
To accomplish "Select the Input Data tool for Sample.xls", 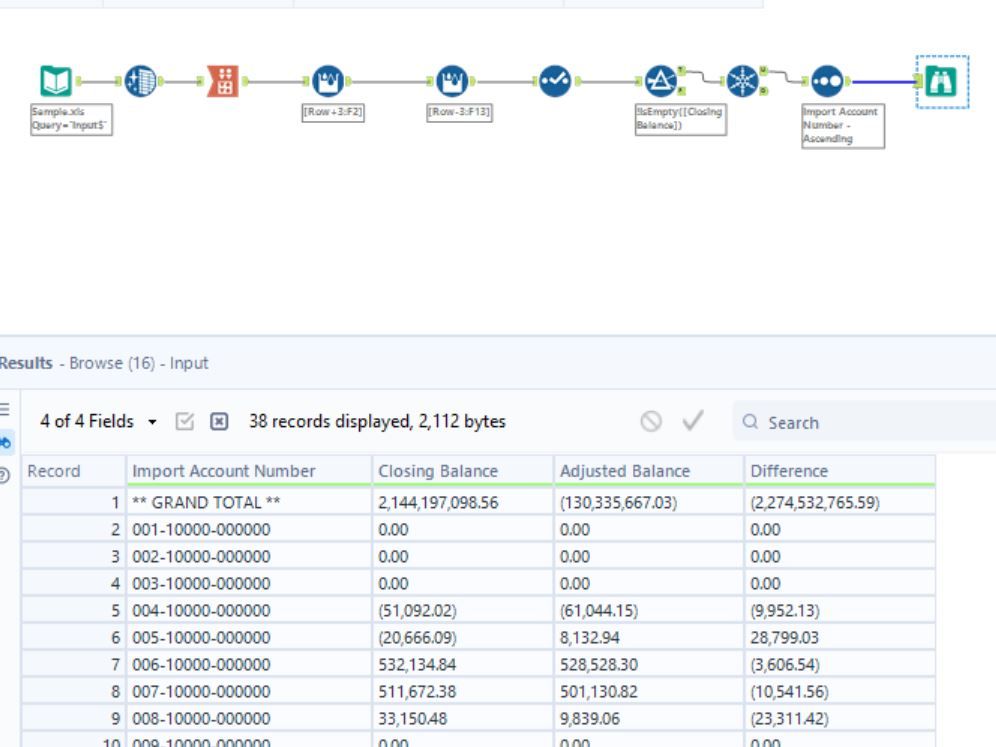I will [x=56, y=81].
